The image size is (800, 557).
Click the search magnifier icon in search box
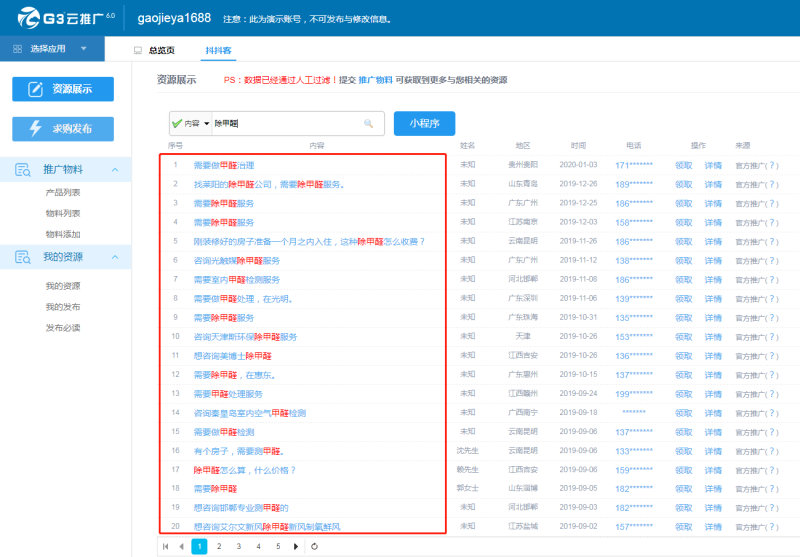coord(368,123)
